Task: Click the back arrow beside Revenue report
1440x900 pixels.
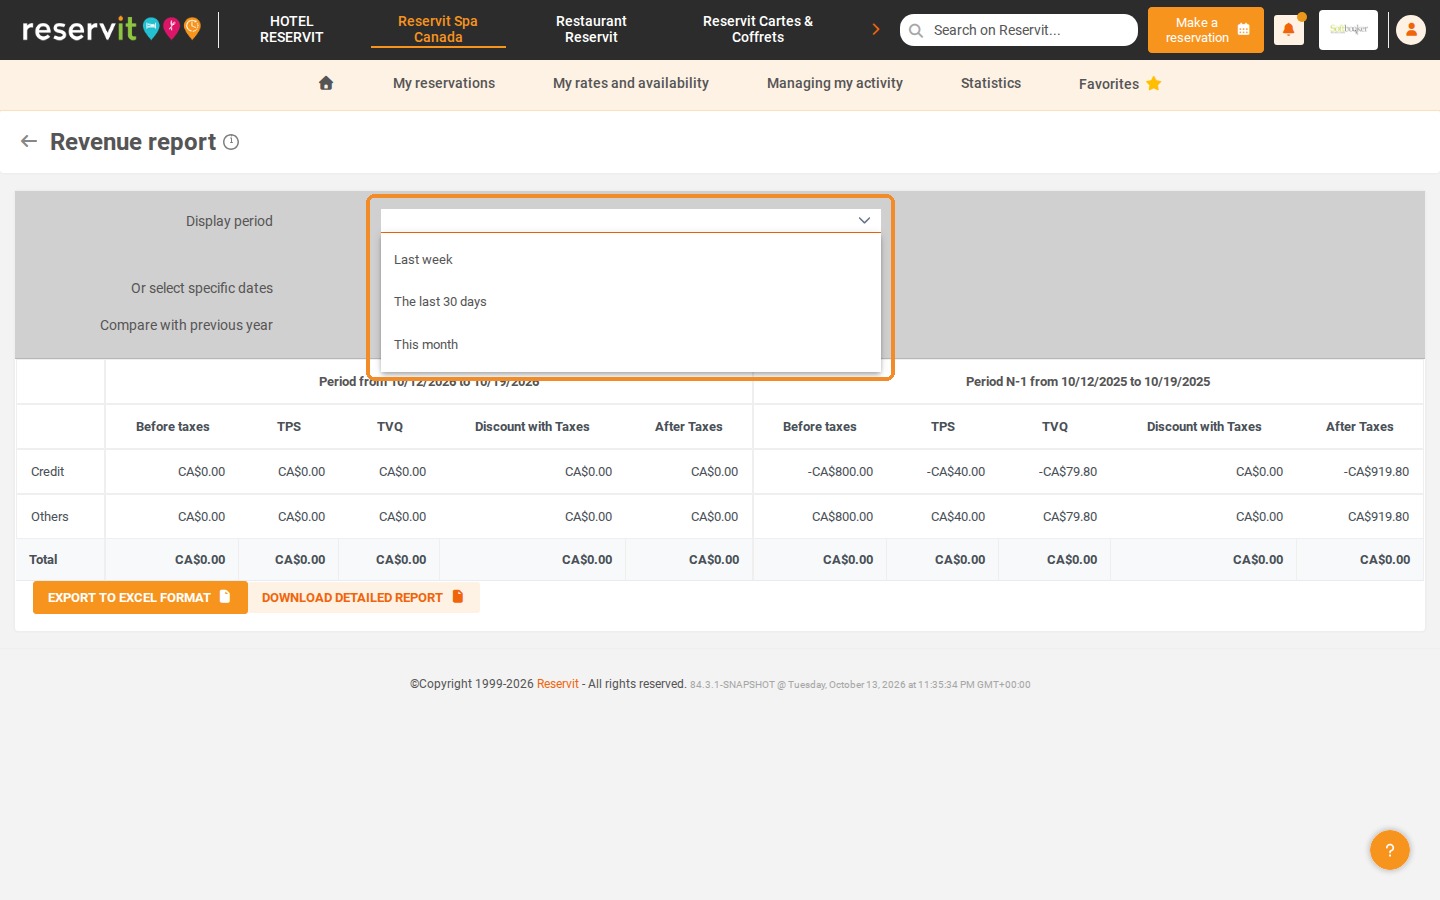Action: tap(29, 142)
